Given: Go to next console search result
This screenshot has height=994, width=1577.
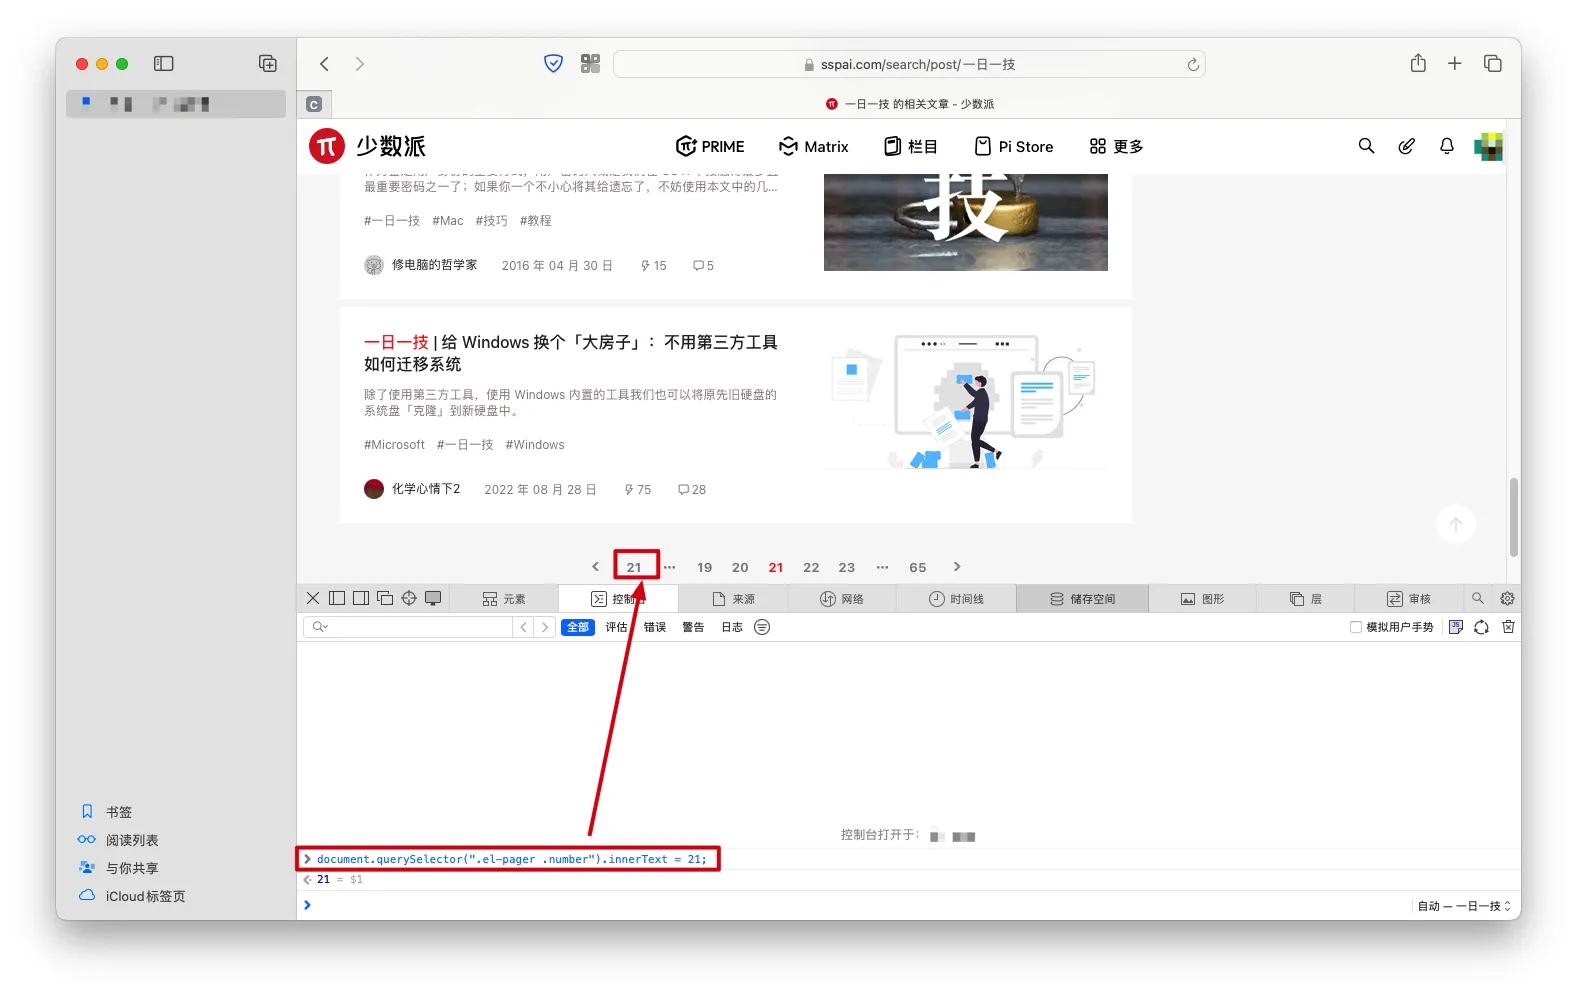Looking at the screenshot, I should click(545, 627).
